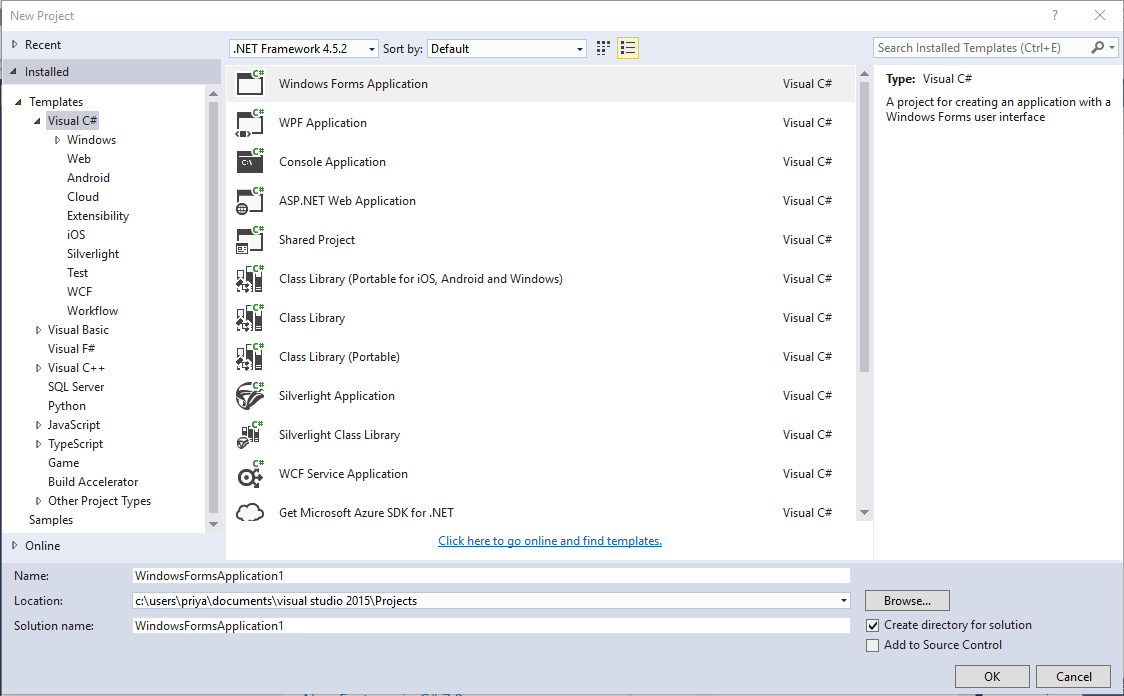Select the Test category
Viewport: 1124px width, 696px height.
pos(77,272)
